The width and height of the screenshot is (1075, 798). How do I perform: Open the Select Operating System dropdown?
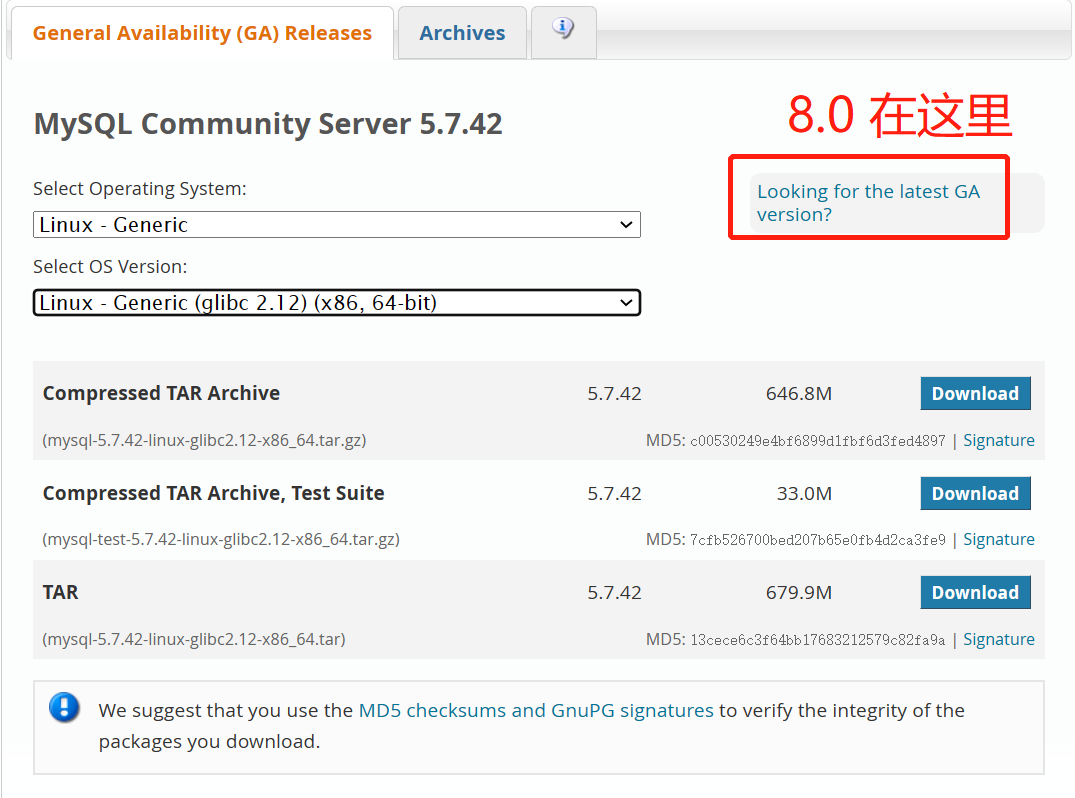click(337, 225)
